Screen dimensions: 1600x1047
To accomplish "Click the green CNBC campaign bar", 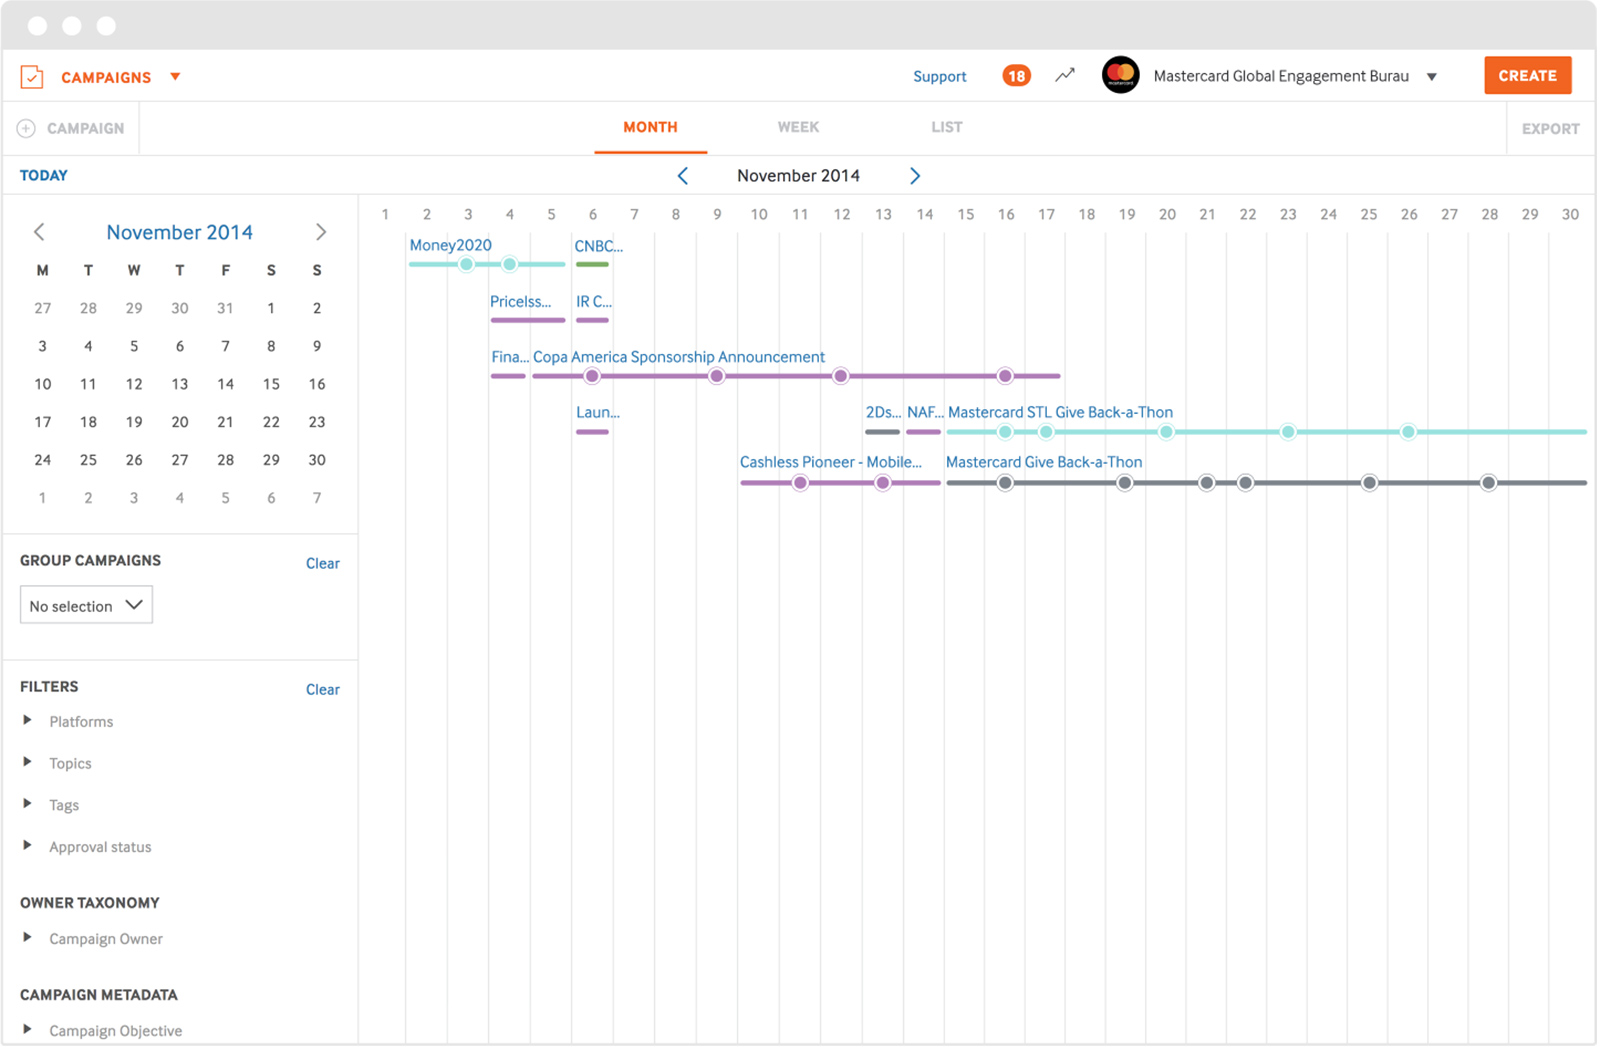I will tap(592, 264).
